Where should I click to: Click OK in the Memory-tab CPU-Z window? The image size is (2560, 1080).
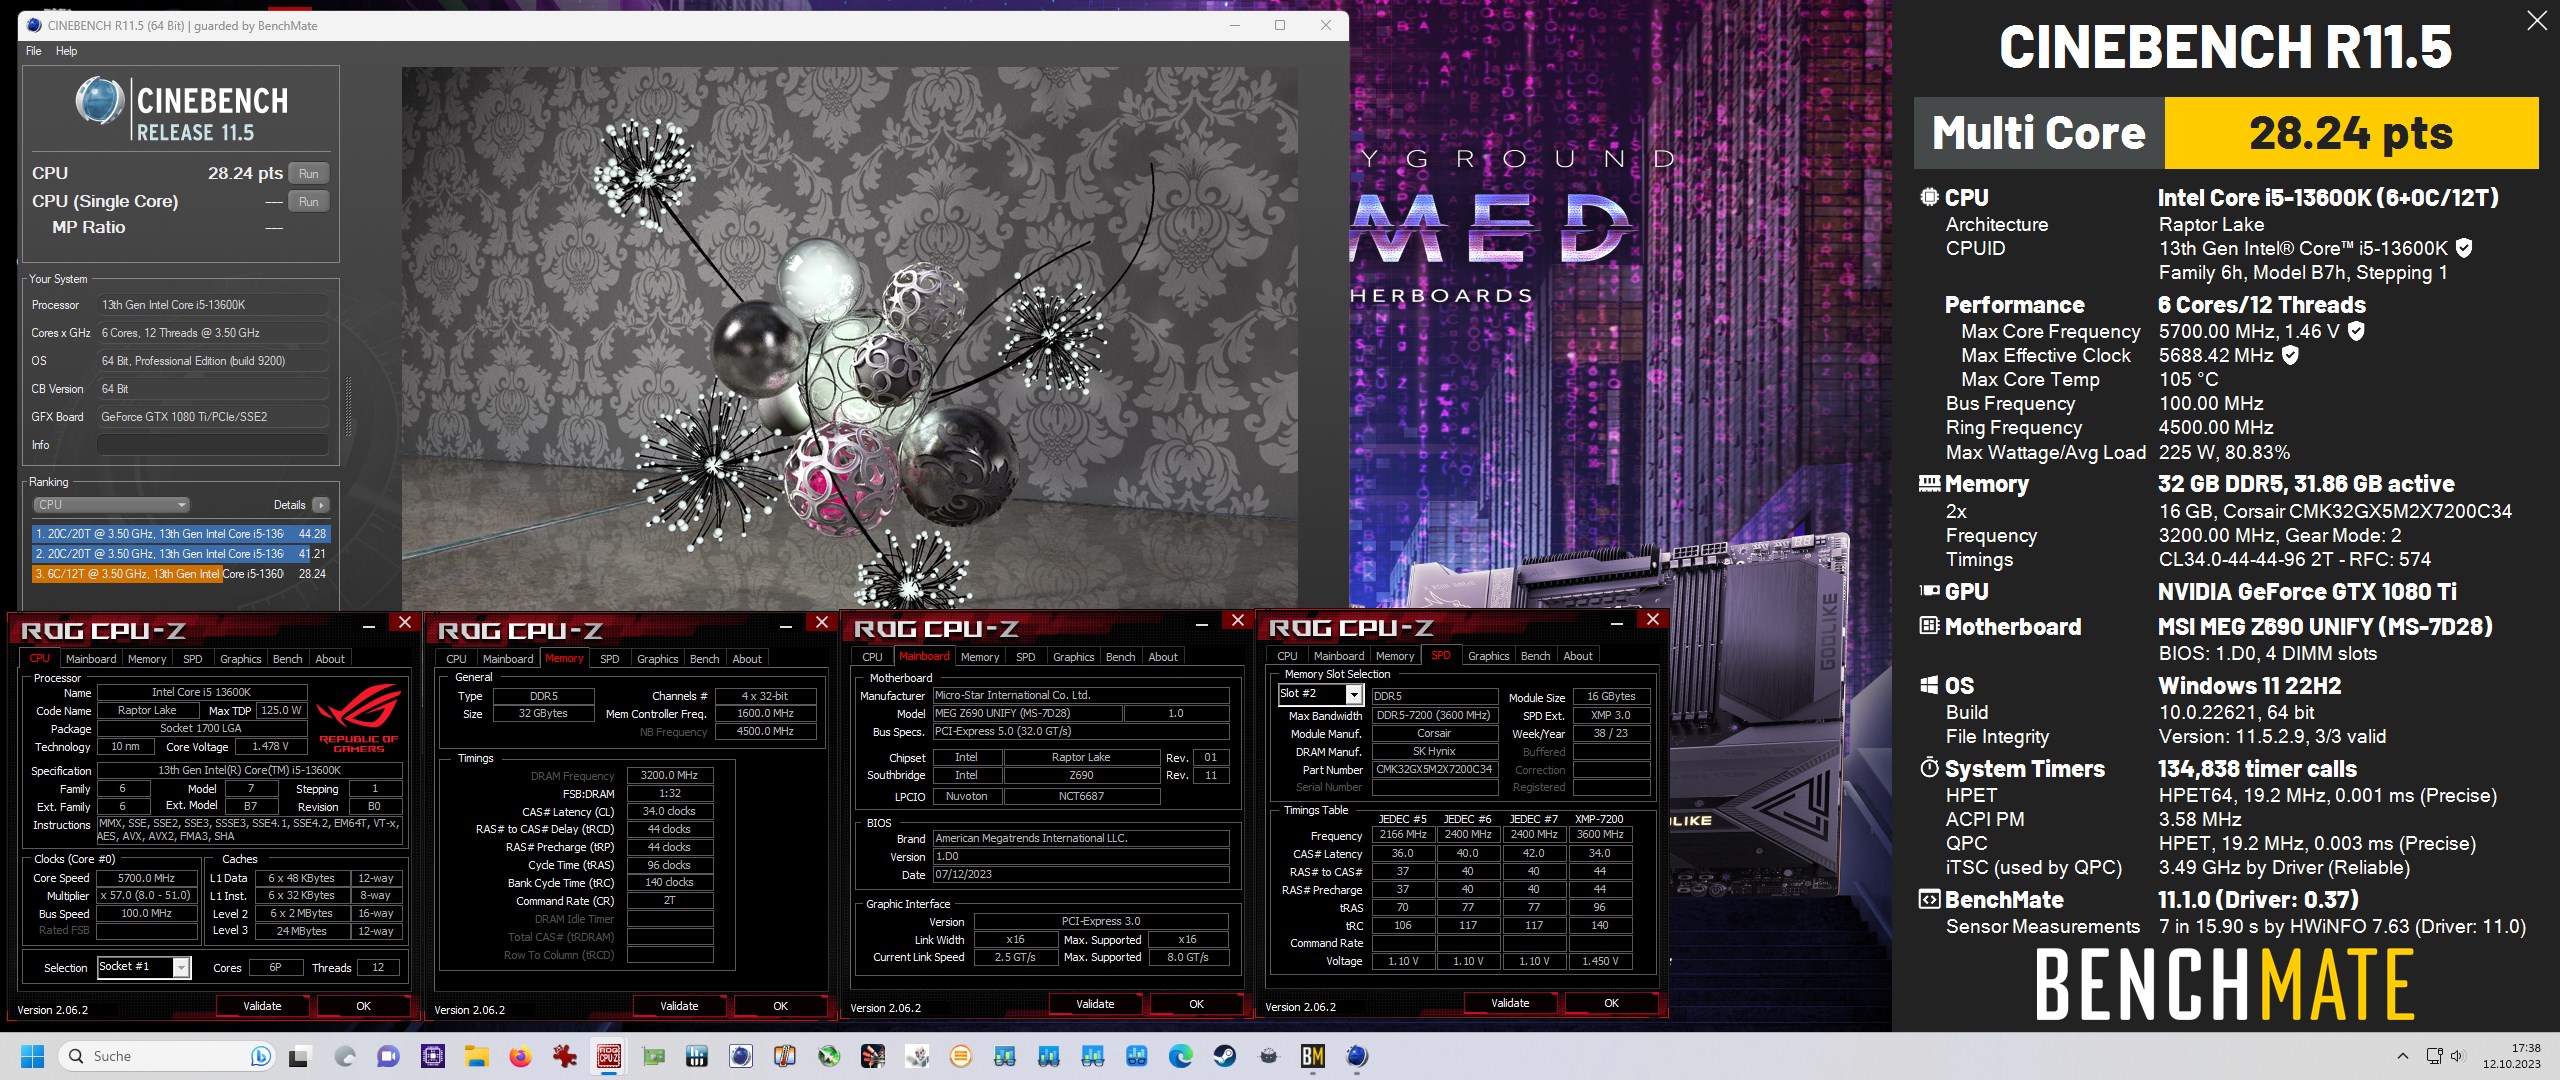tap(781, 1006)
